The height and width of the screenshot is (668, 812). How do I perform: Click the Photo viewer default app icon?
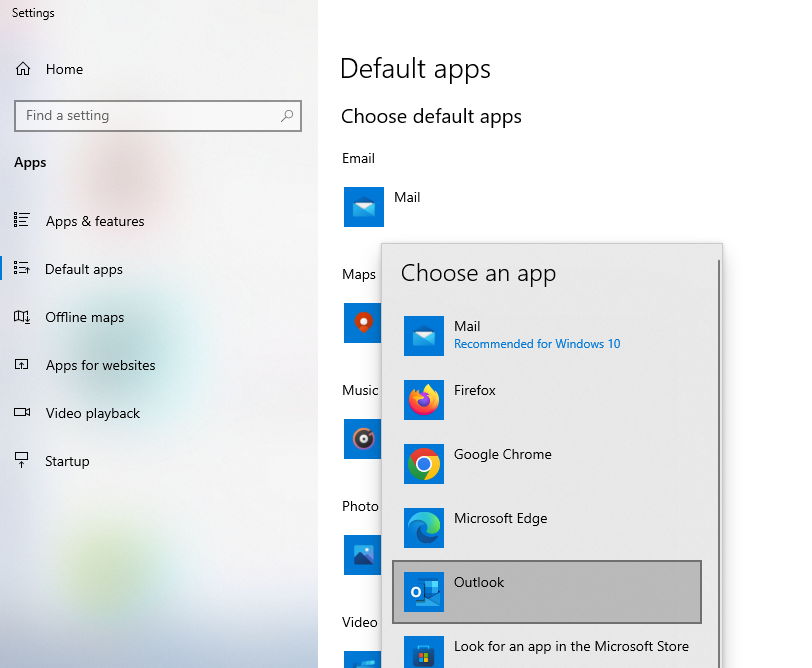(362, 555)
